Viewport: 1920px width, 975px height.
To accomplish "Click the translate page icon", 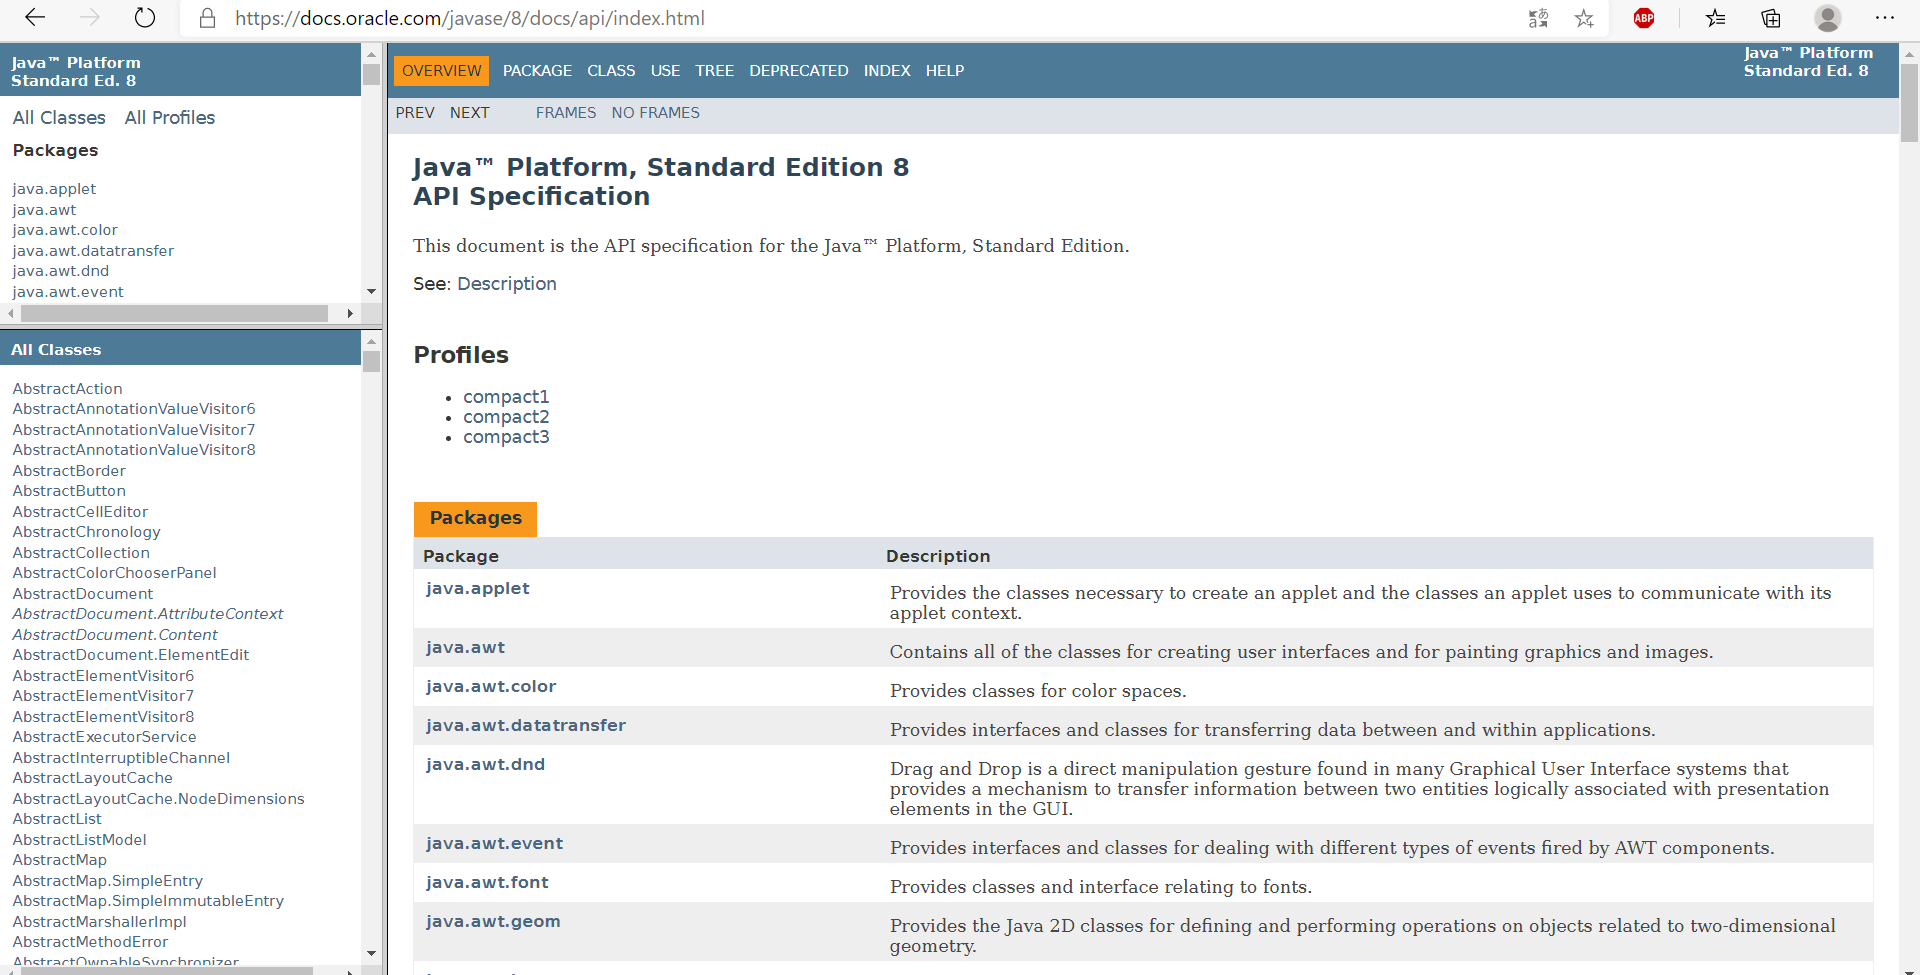I will (1538, 18).
